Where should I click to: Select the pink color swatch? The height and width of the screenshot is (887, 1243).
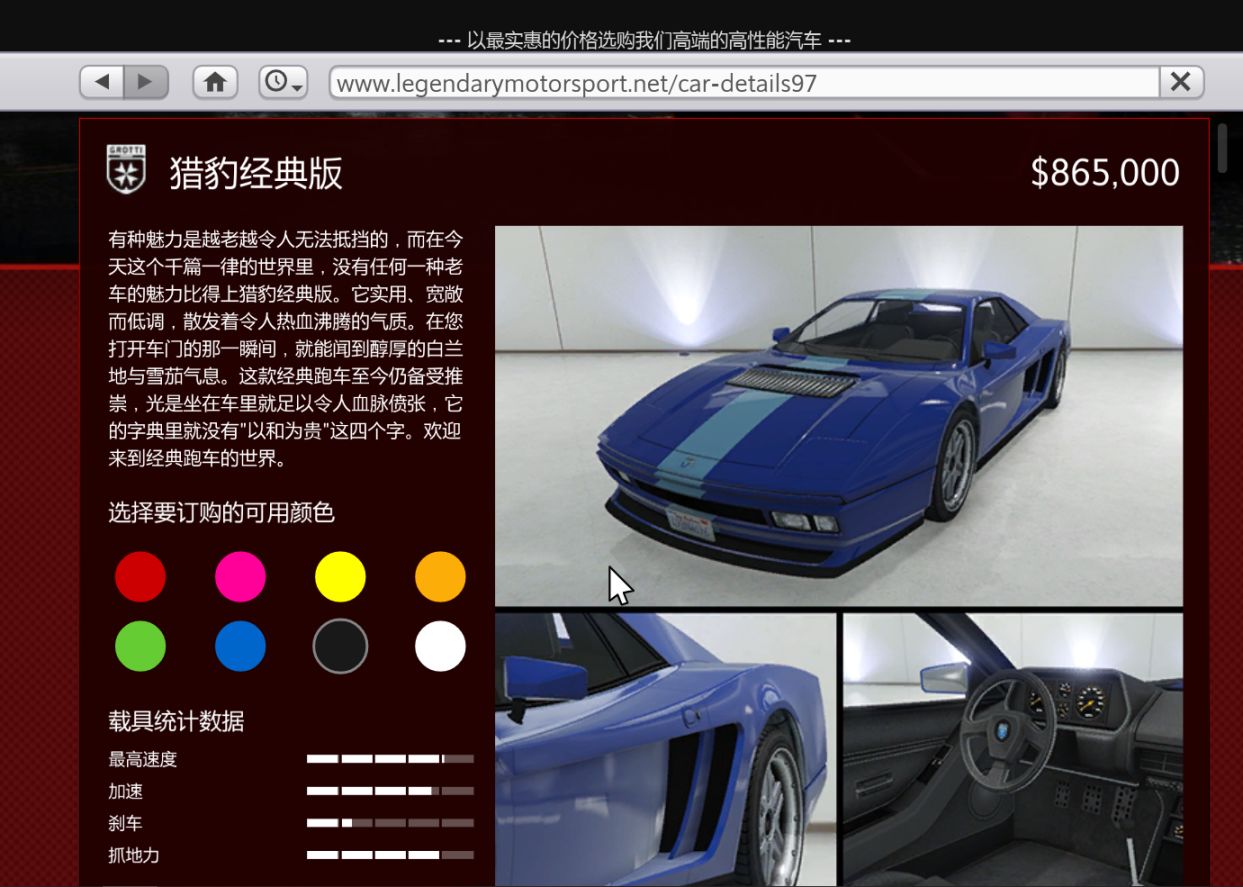(x=240, y=576)
